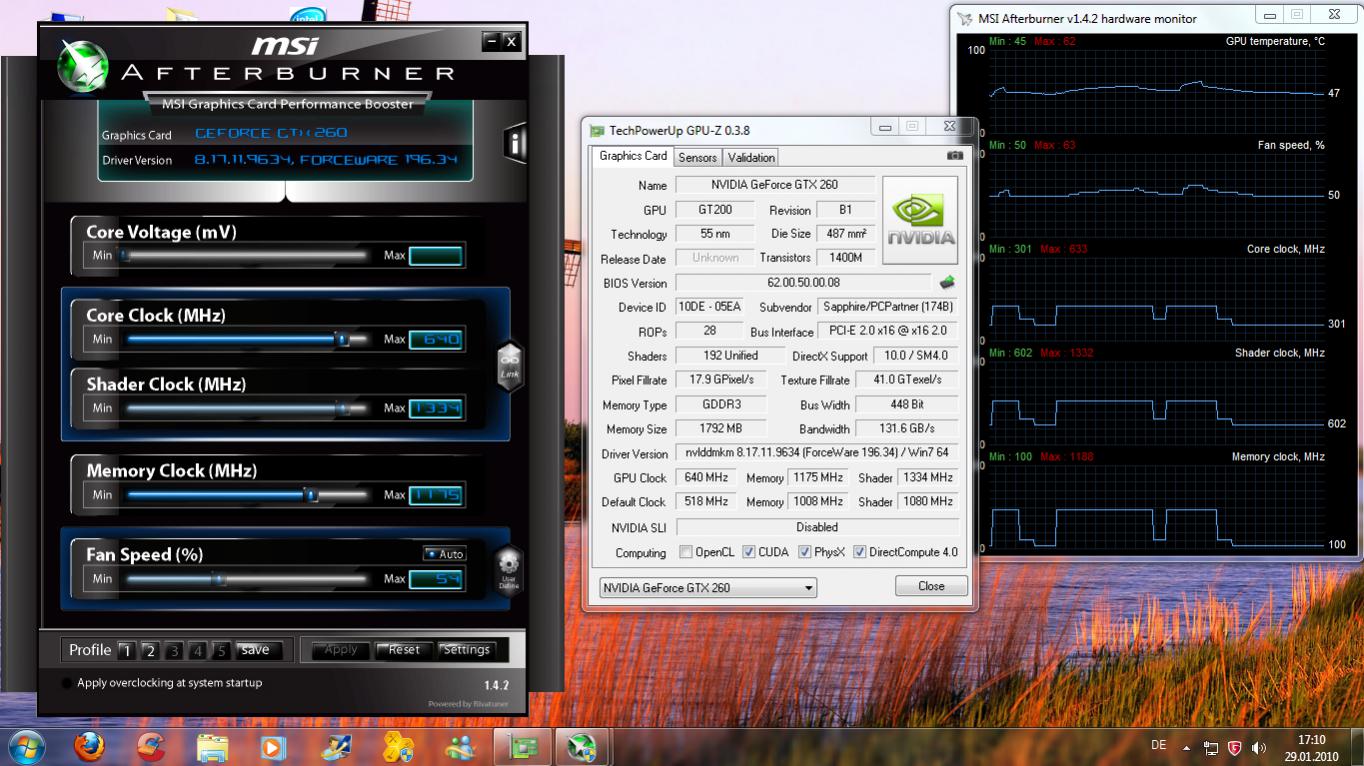Screen dimensions: 1364x766
Task: Click the MSI Afterburner taskbar button
Action: click(582, 747)
